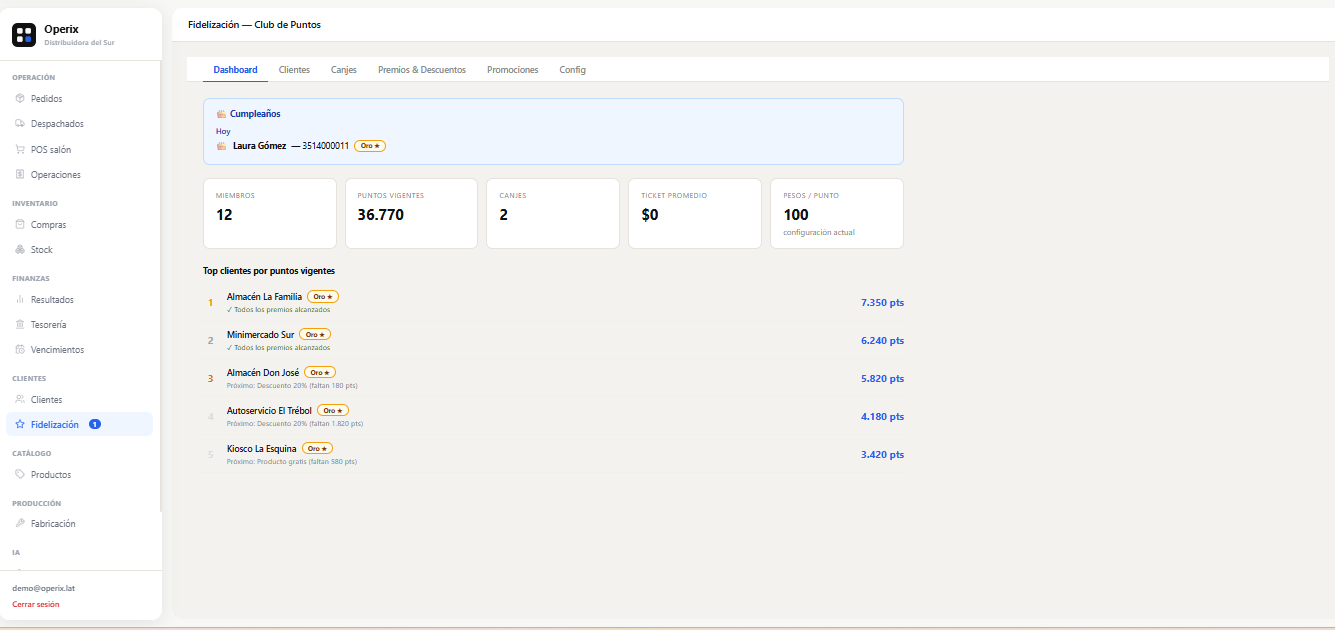Open Pedidos in the sidebar

point(80,98)
